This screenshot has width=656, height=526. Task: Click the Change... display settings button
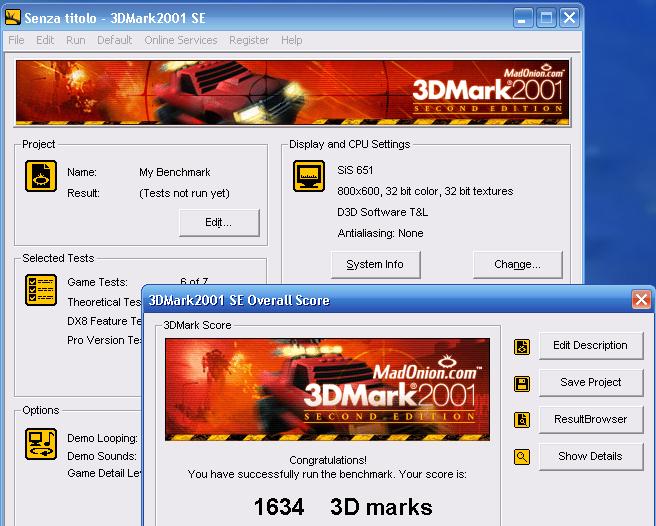(x=518, y=264)
